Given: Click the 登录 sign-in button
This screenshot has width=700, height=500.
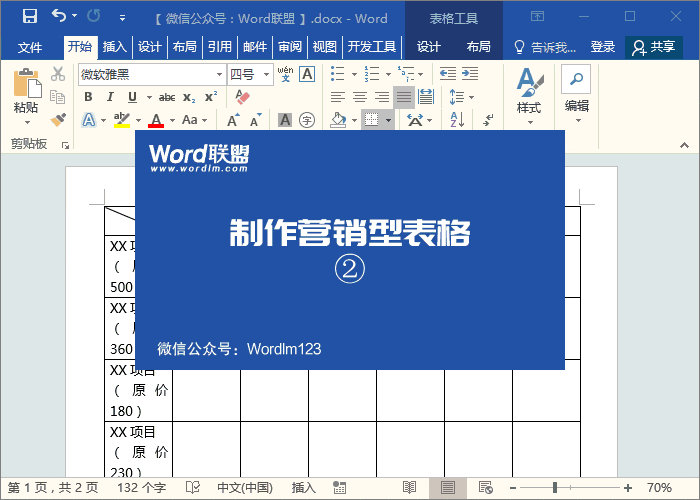Looking at the screenshot, I should coord(603,47).
